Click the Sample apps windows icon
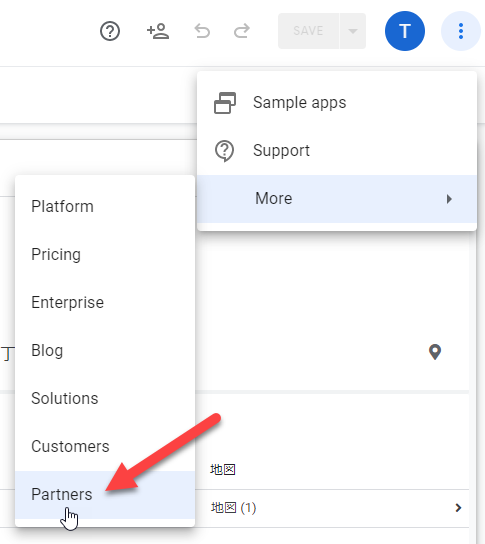The image size is (485, 544). [225, 103]
